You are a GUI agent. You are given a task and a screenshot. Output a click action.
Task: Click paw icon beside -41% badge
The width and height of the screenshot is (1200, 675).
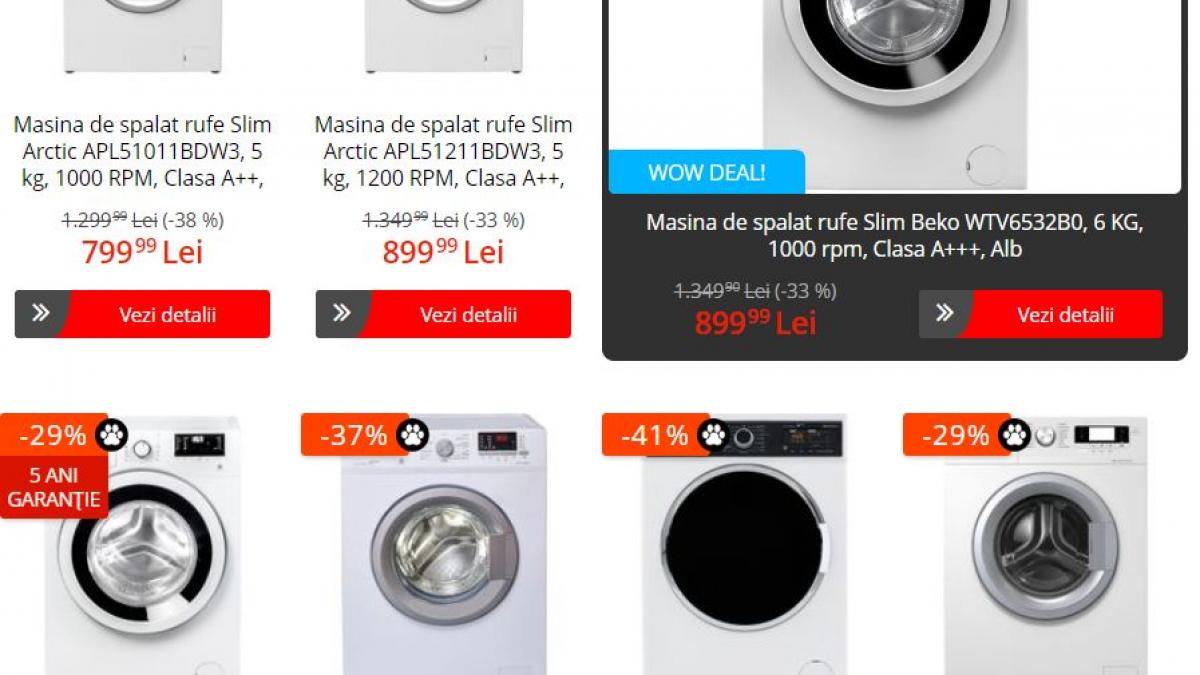click(x=714, y=435)
